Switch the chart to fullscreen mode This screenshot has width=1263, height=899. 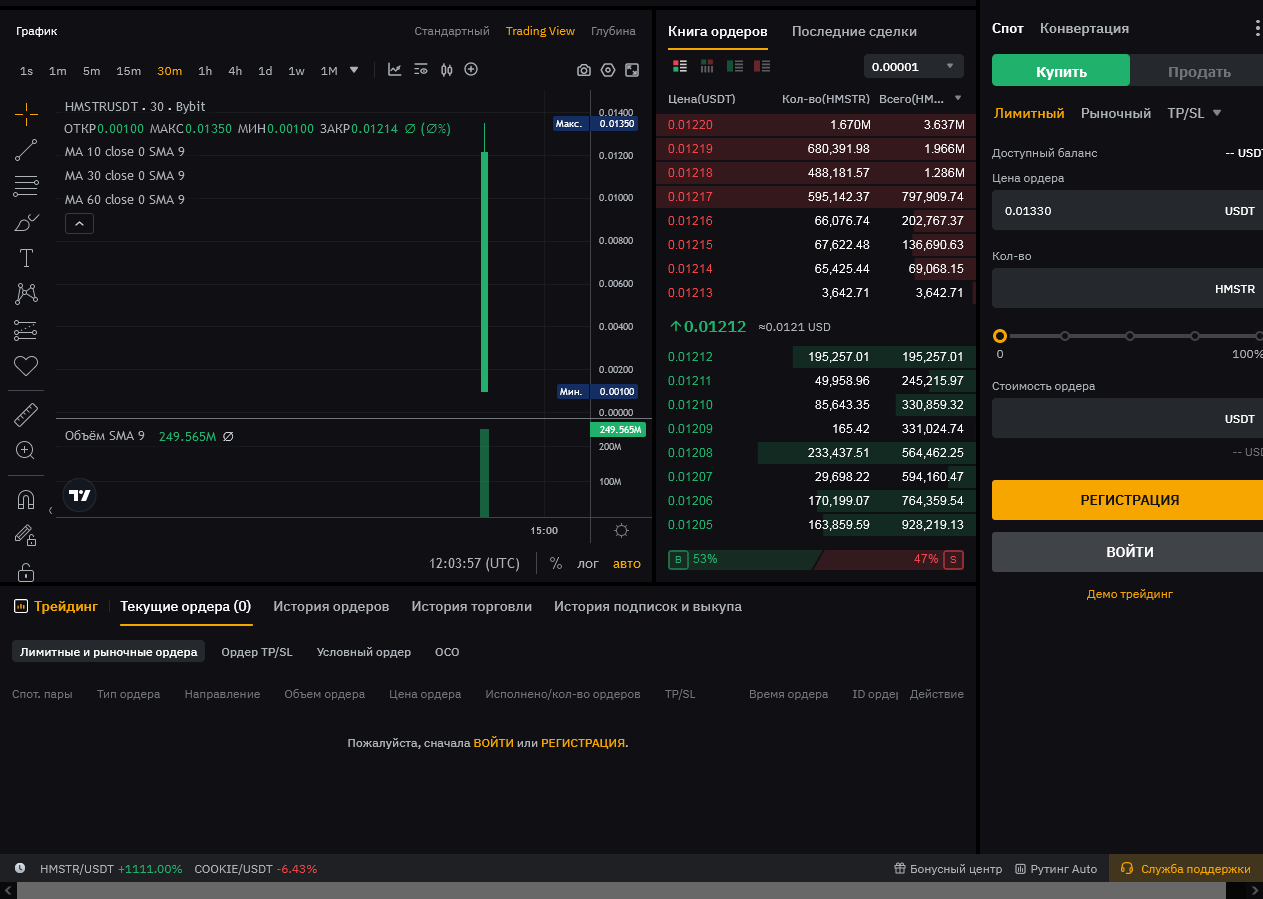[632, 70]
